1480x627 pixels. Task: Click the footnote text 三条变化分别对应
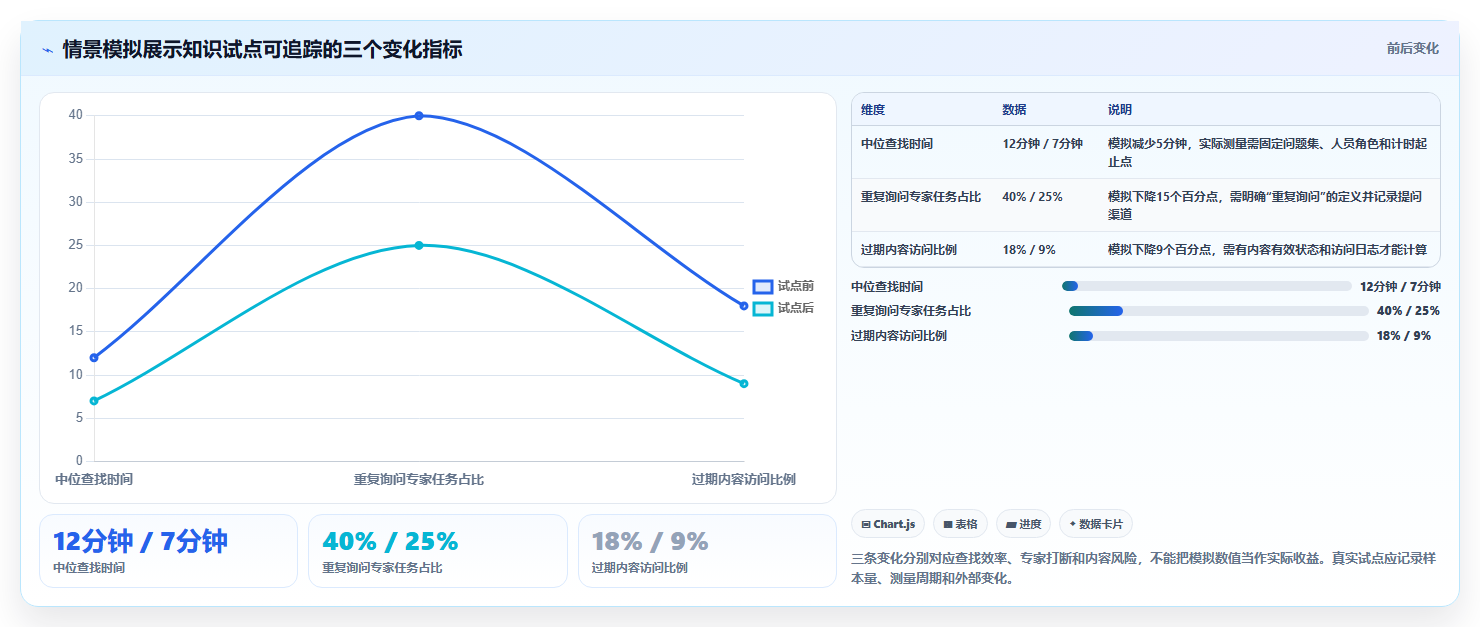click(1144, 568)
